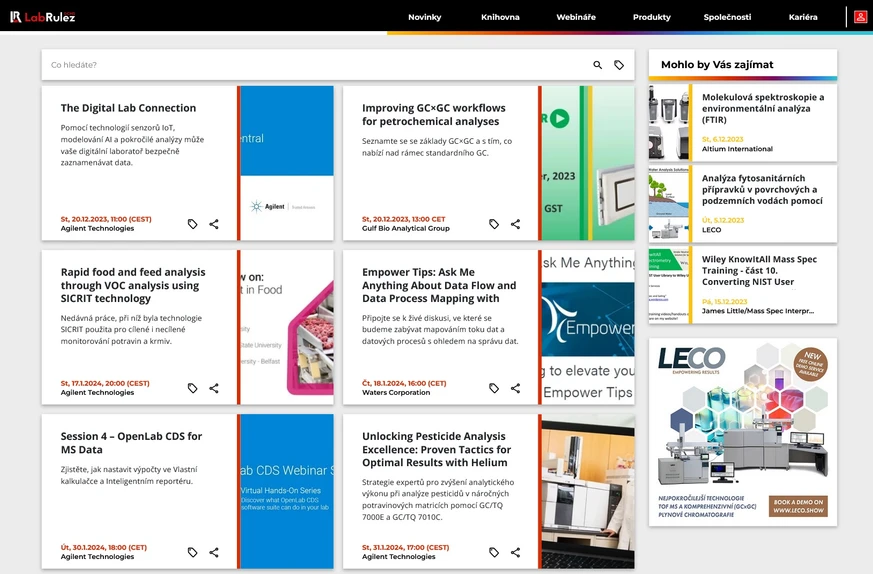
Task: Click the Rapid food analysis thumbnail image
Action: pyautogui.click(x=287, y=327)
